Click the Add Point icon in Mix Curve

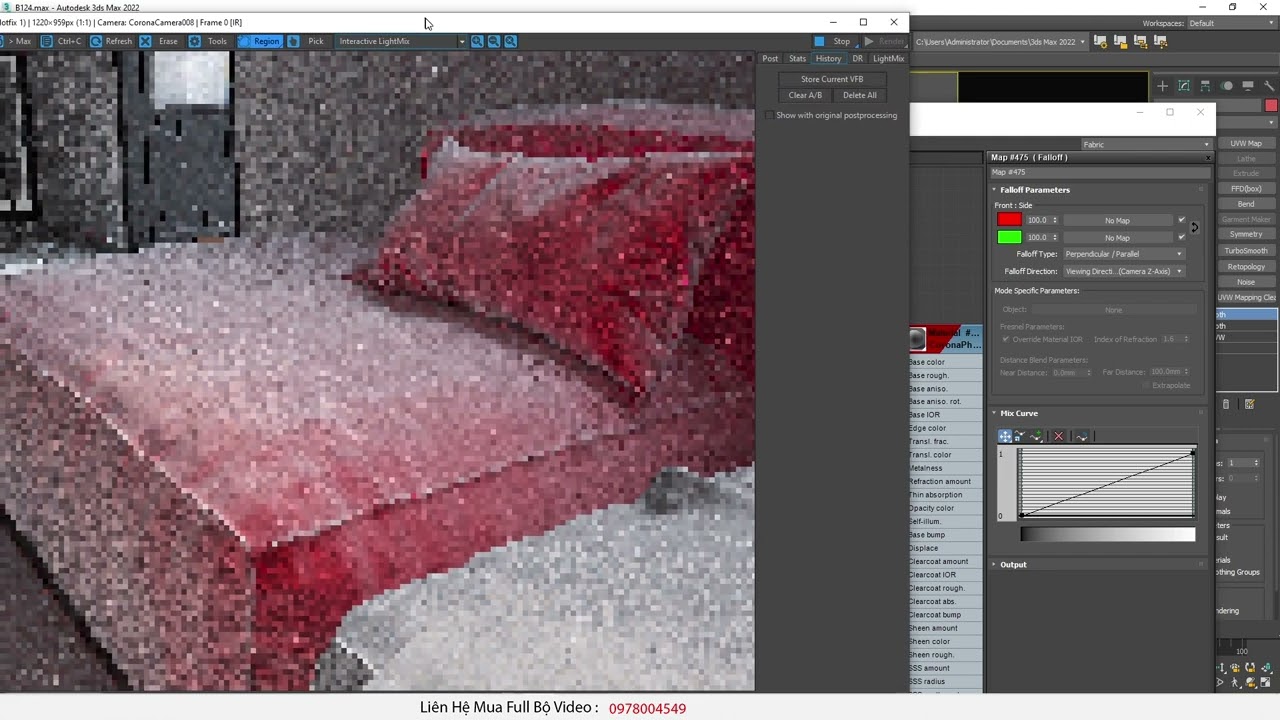[x=1037, y=436]
